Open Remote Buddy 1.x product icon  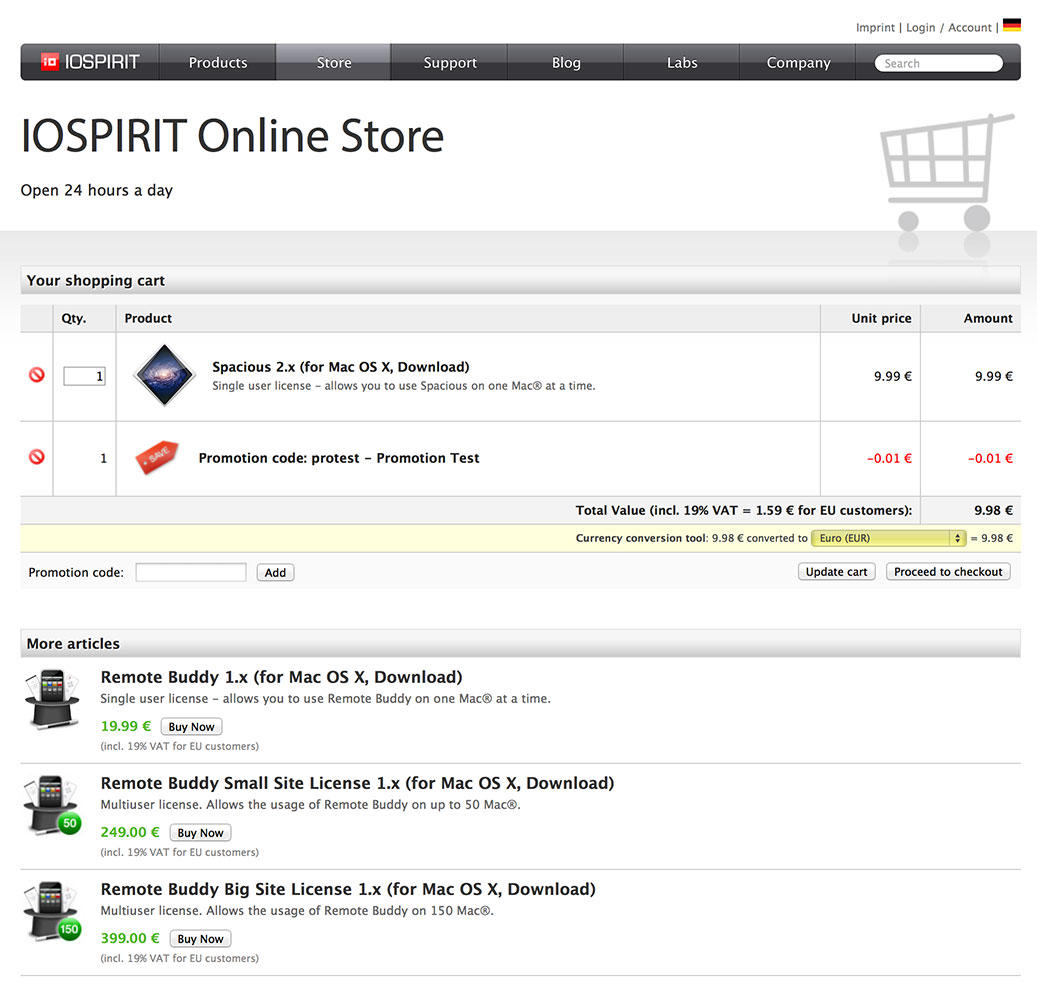52,700
